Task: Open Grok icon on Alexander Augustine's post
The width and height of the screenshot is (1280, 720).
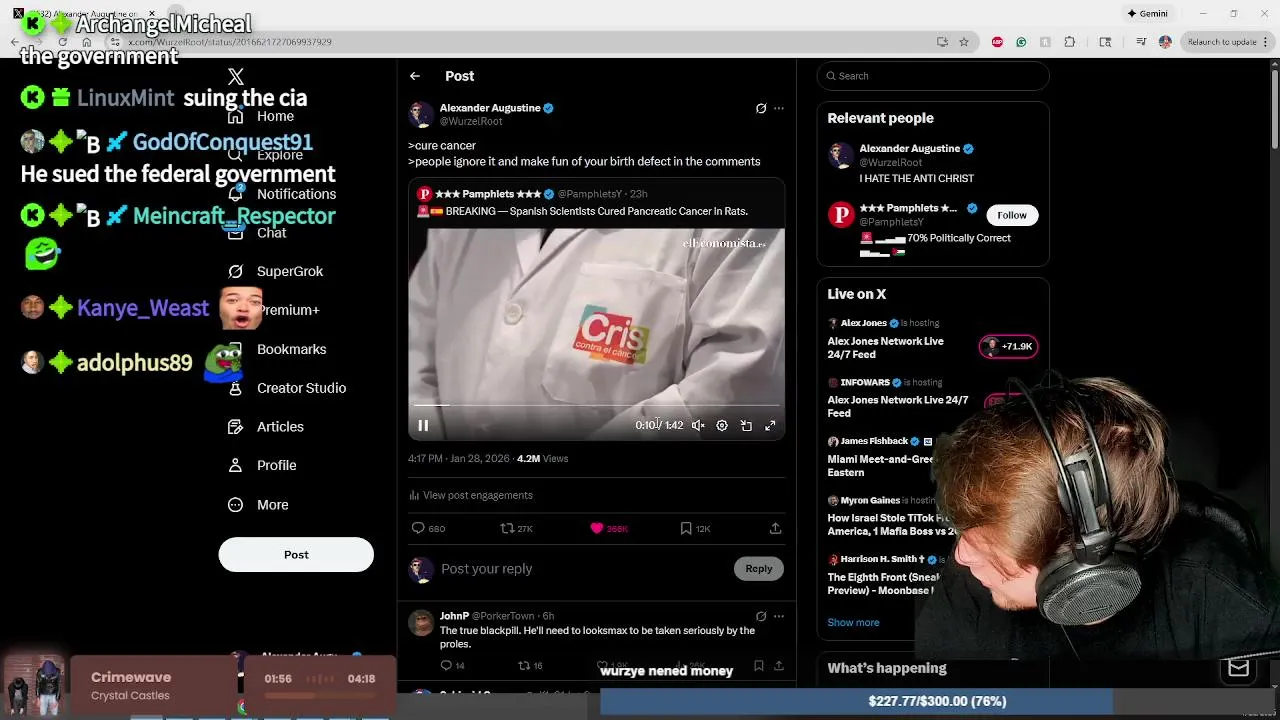Action: click(761, 108)
